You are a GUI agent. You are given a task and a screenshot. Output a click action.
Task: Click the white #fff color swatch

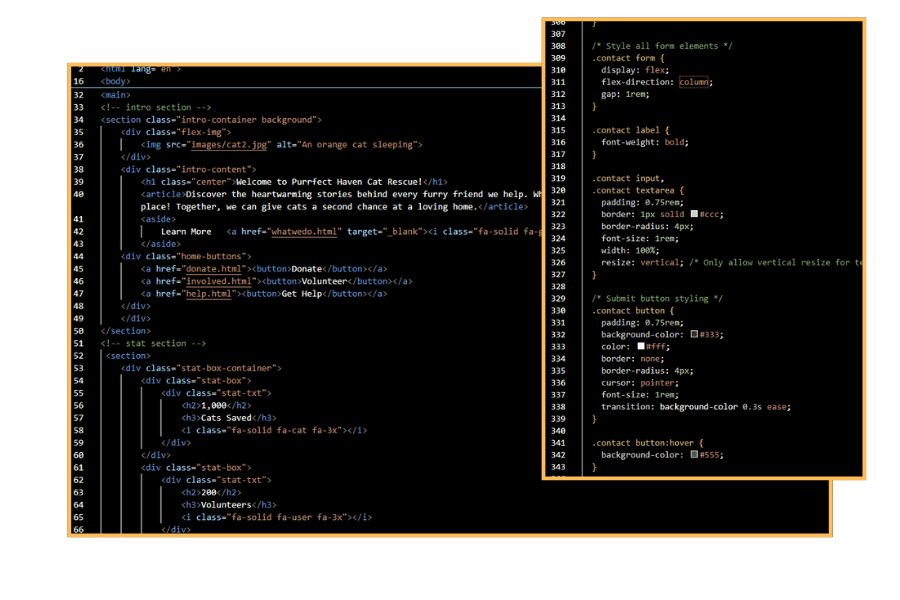(641, 346)
